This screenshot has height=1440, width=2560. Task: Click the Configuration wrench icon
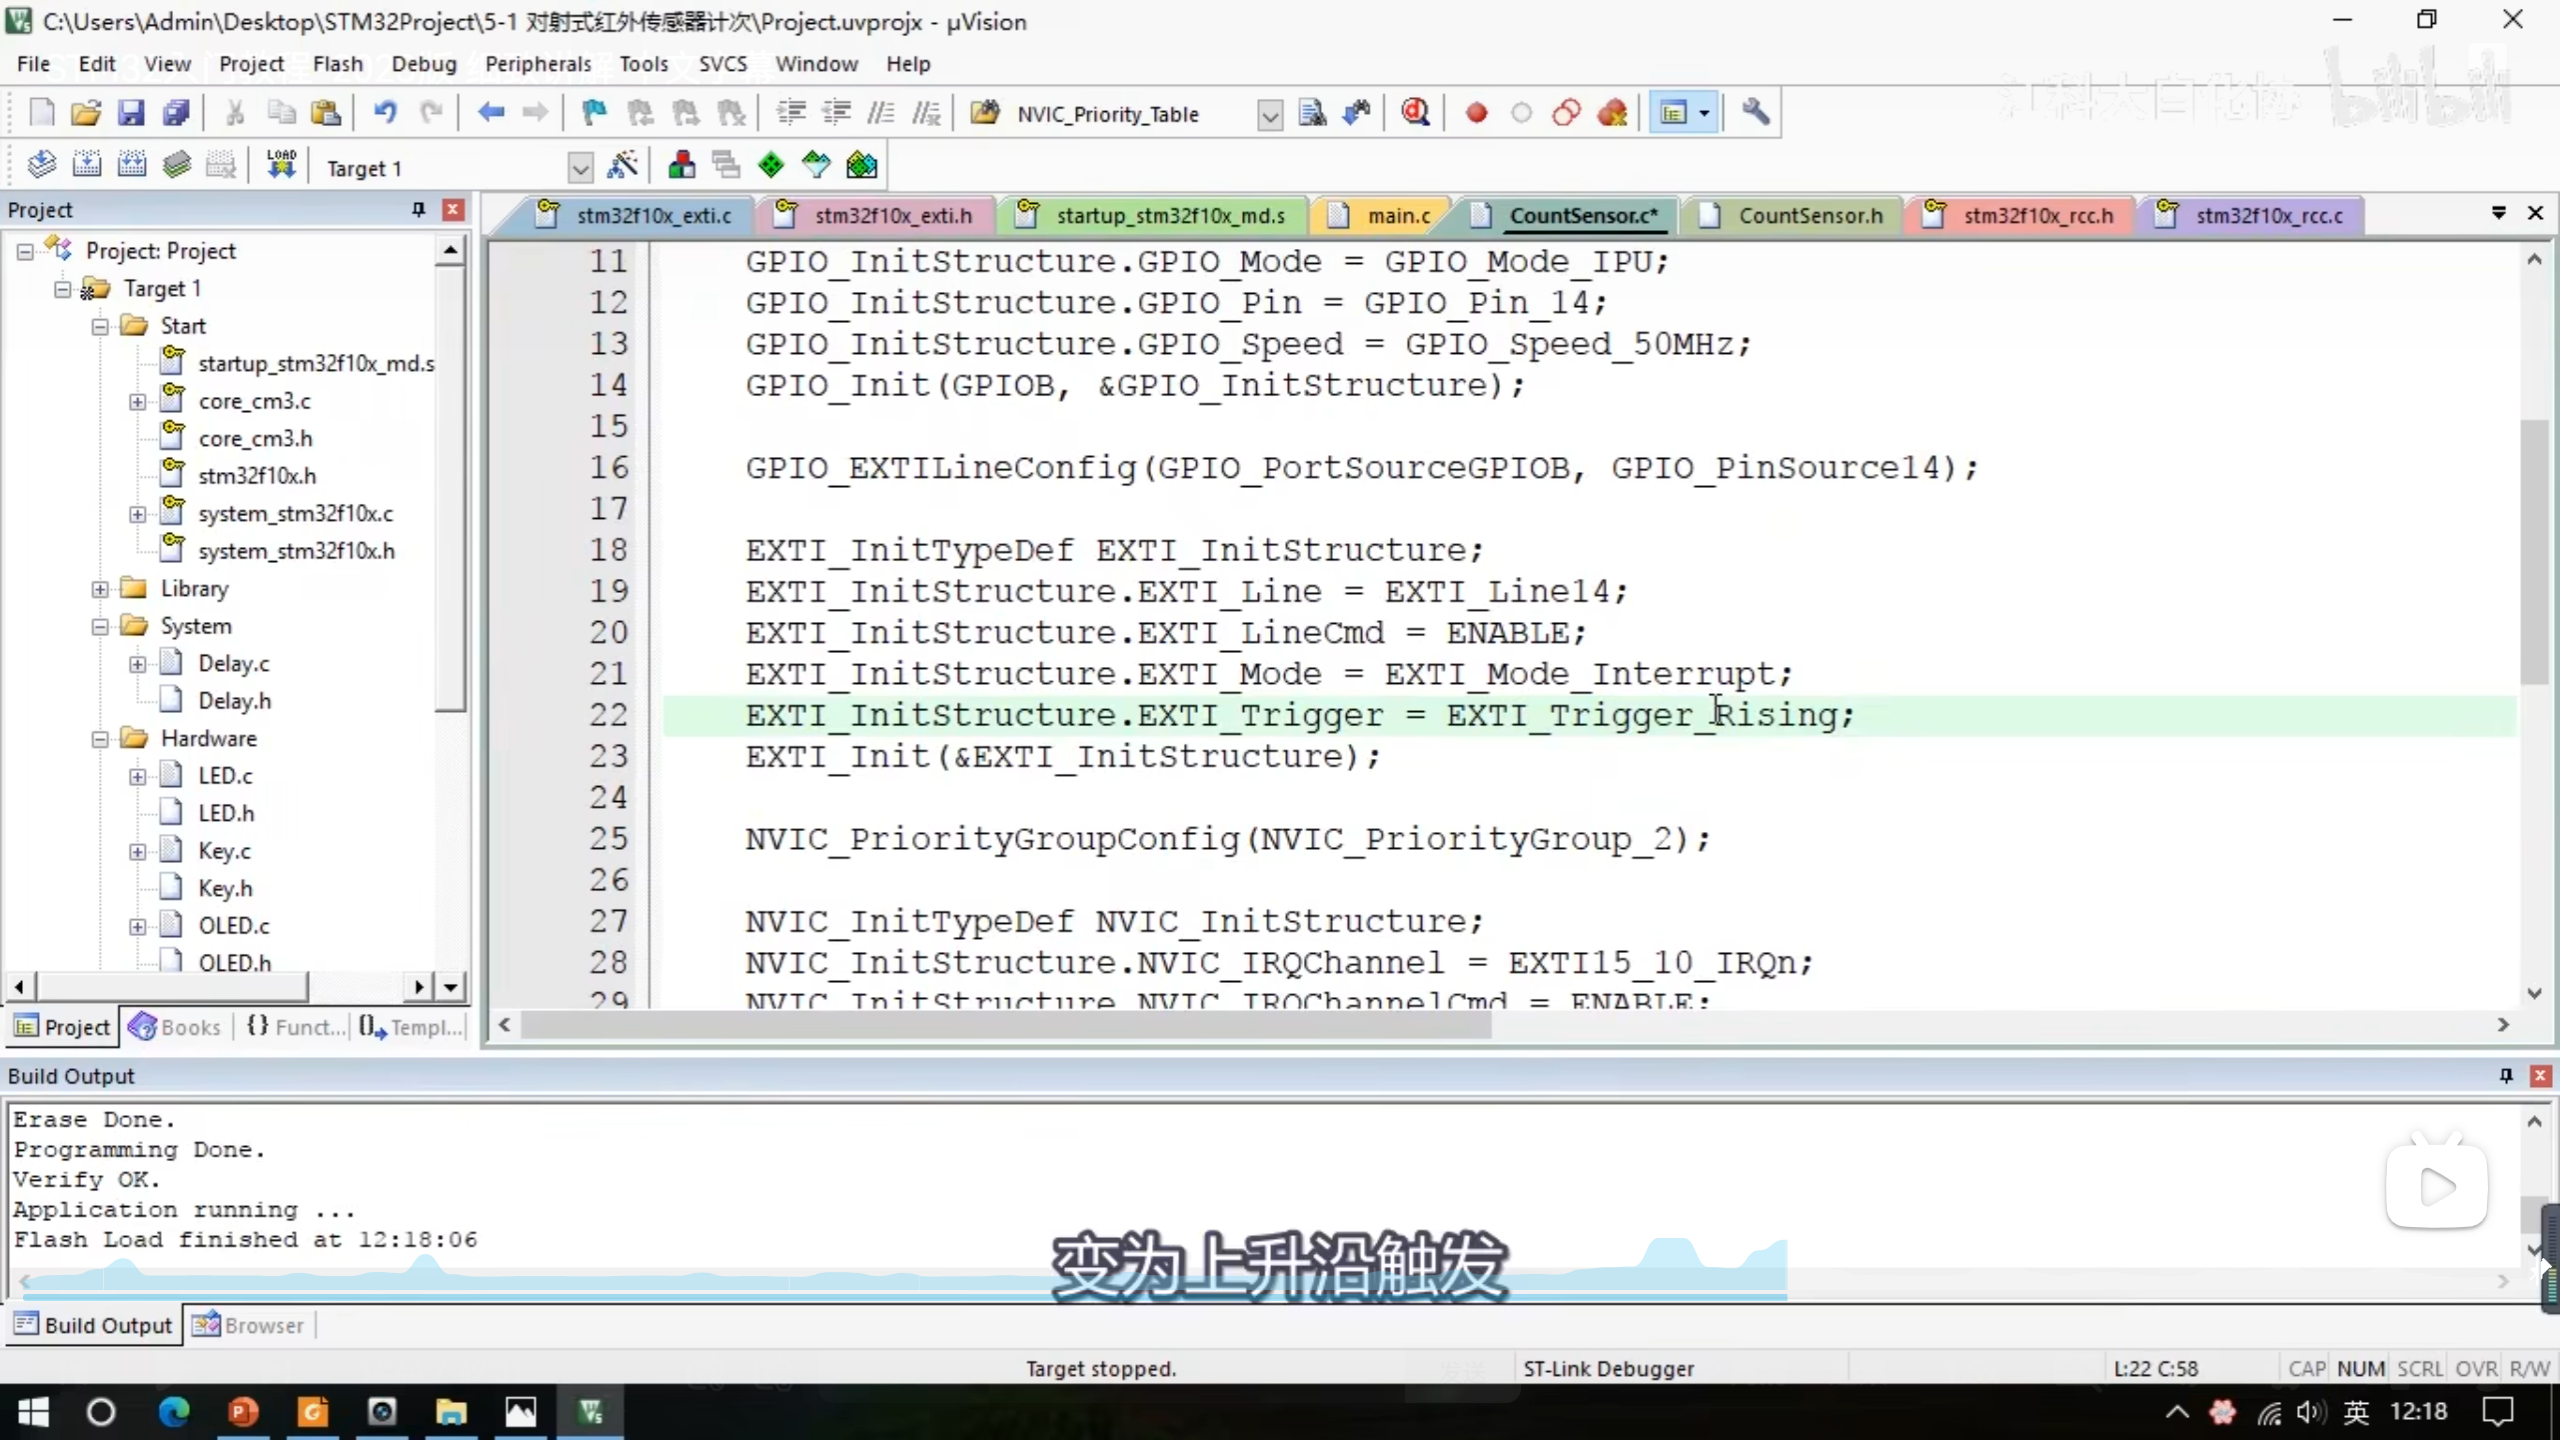(x=1755, y=113)
